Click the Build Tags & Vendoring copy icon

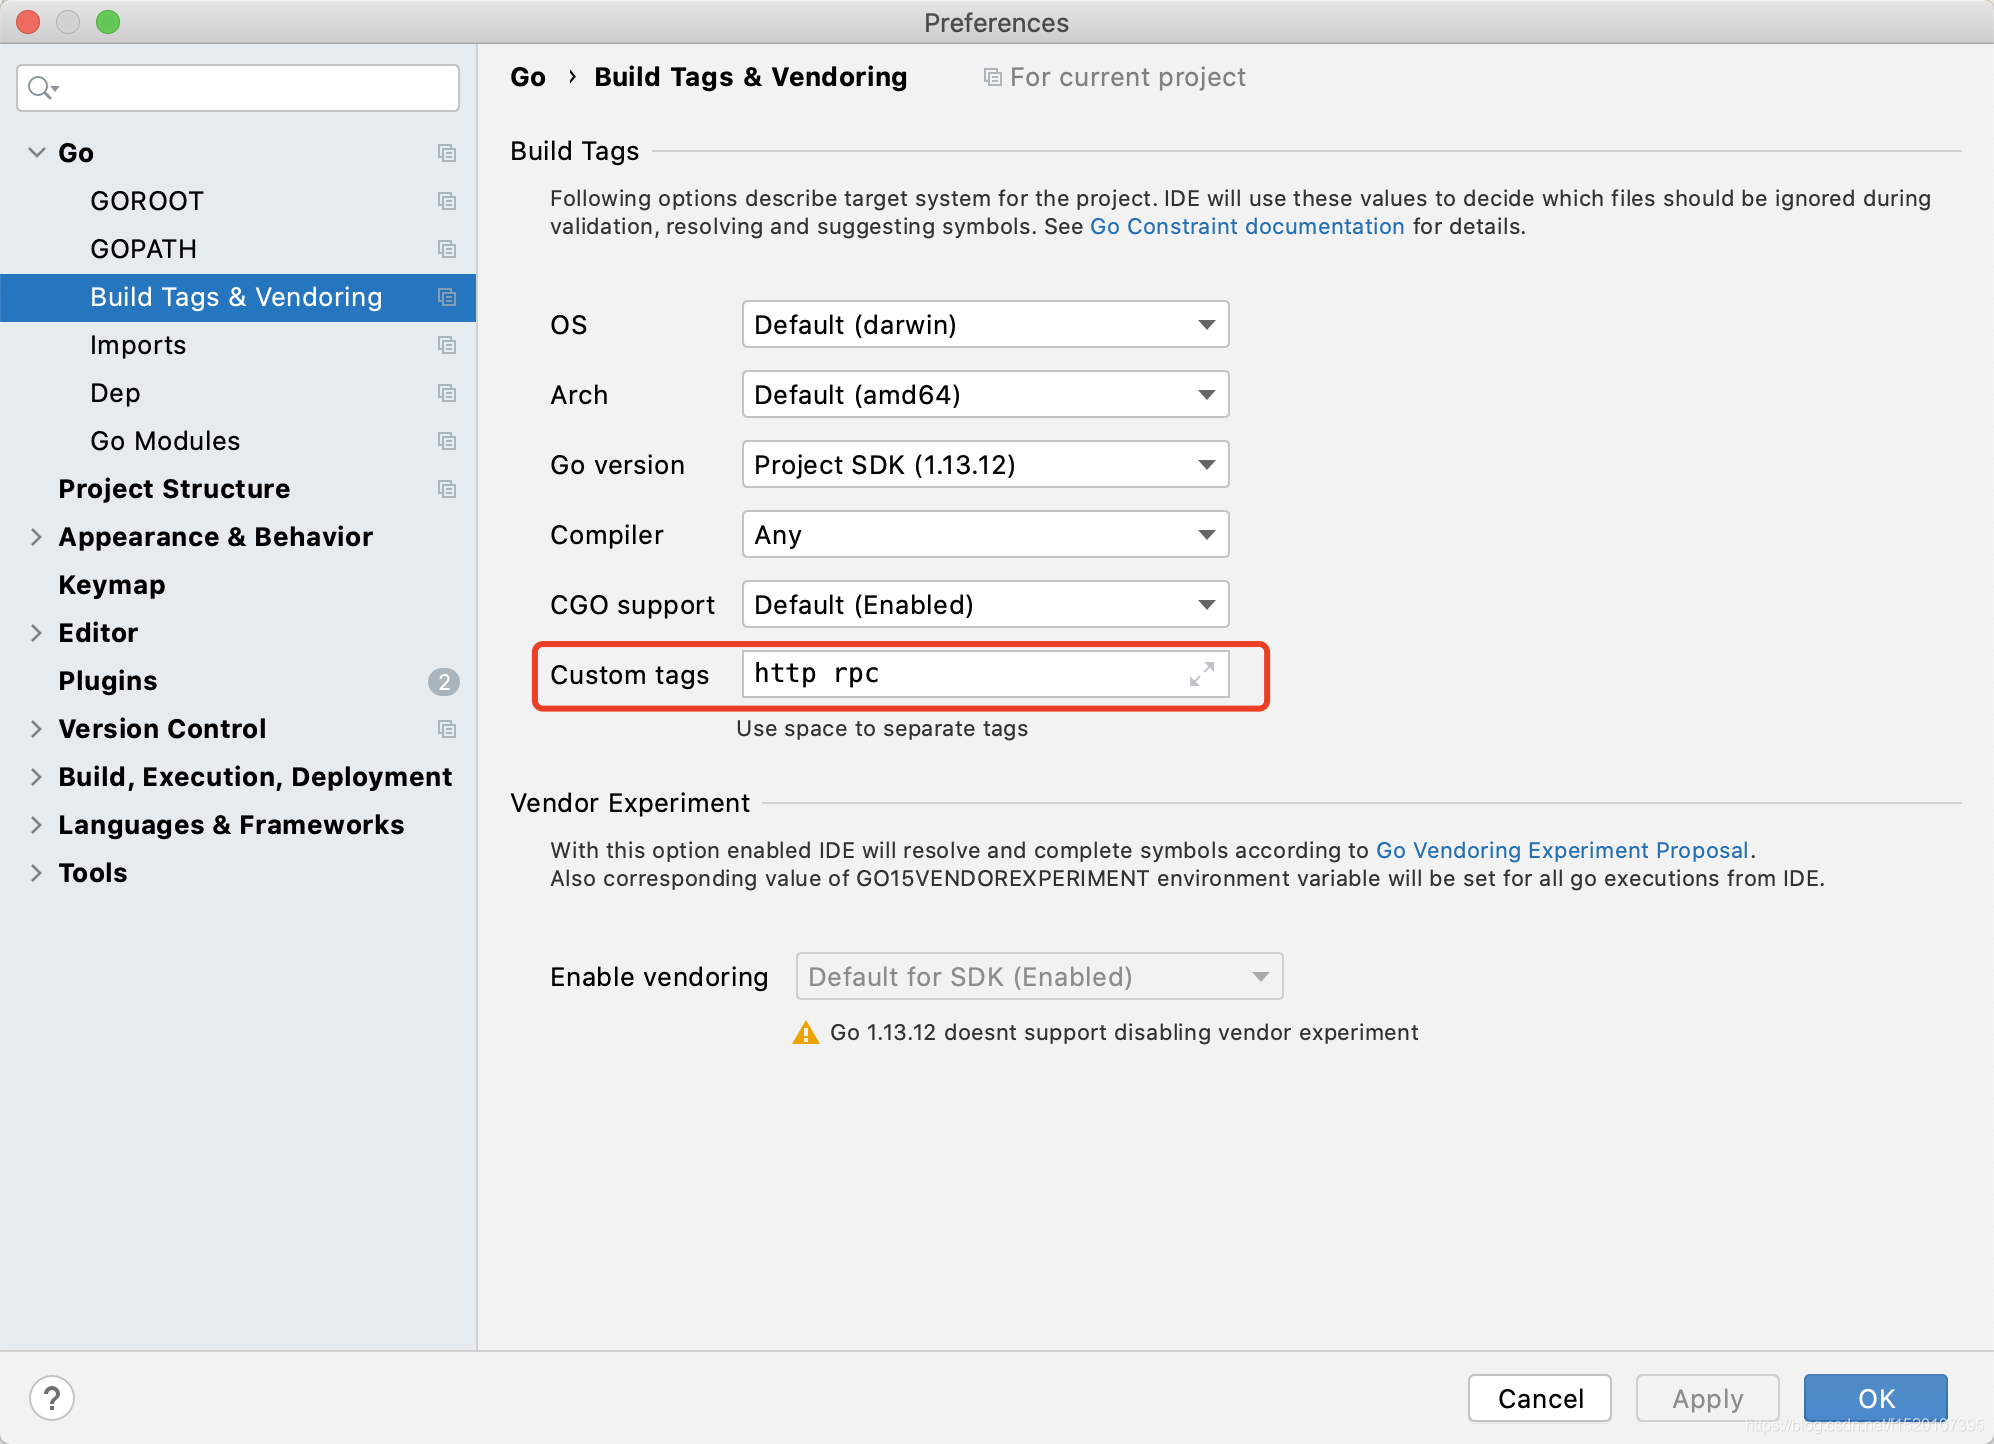[x=447, y=296]
